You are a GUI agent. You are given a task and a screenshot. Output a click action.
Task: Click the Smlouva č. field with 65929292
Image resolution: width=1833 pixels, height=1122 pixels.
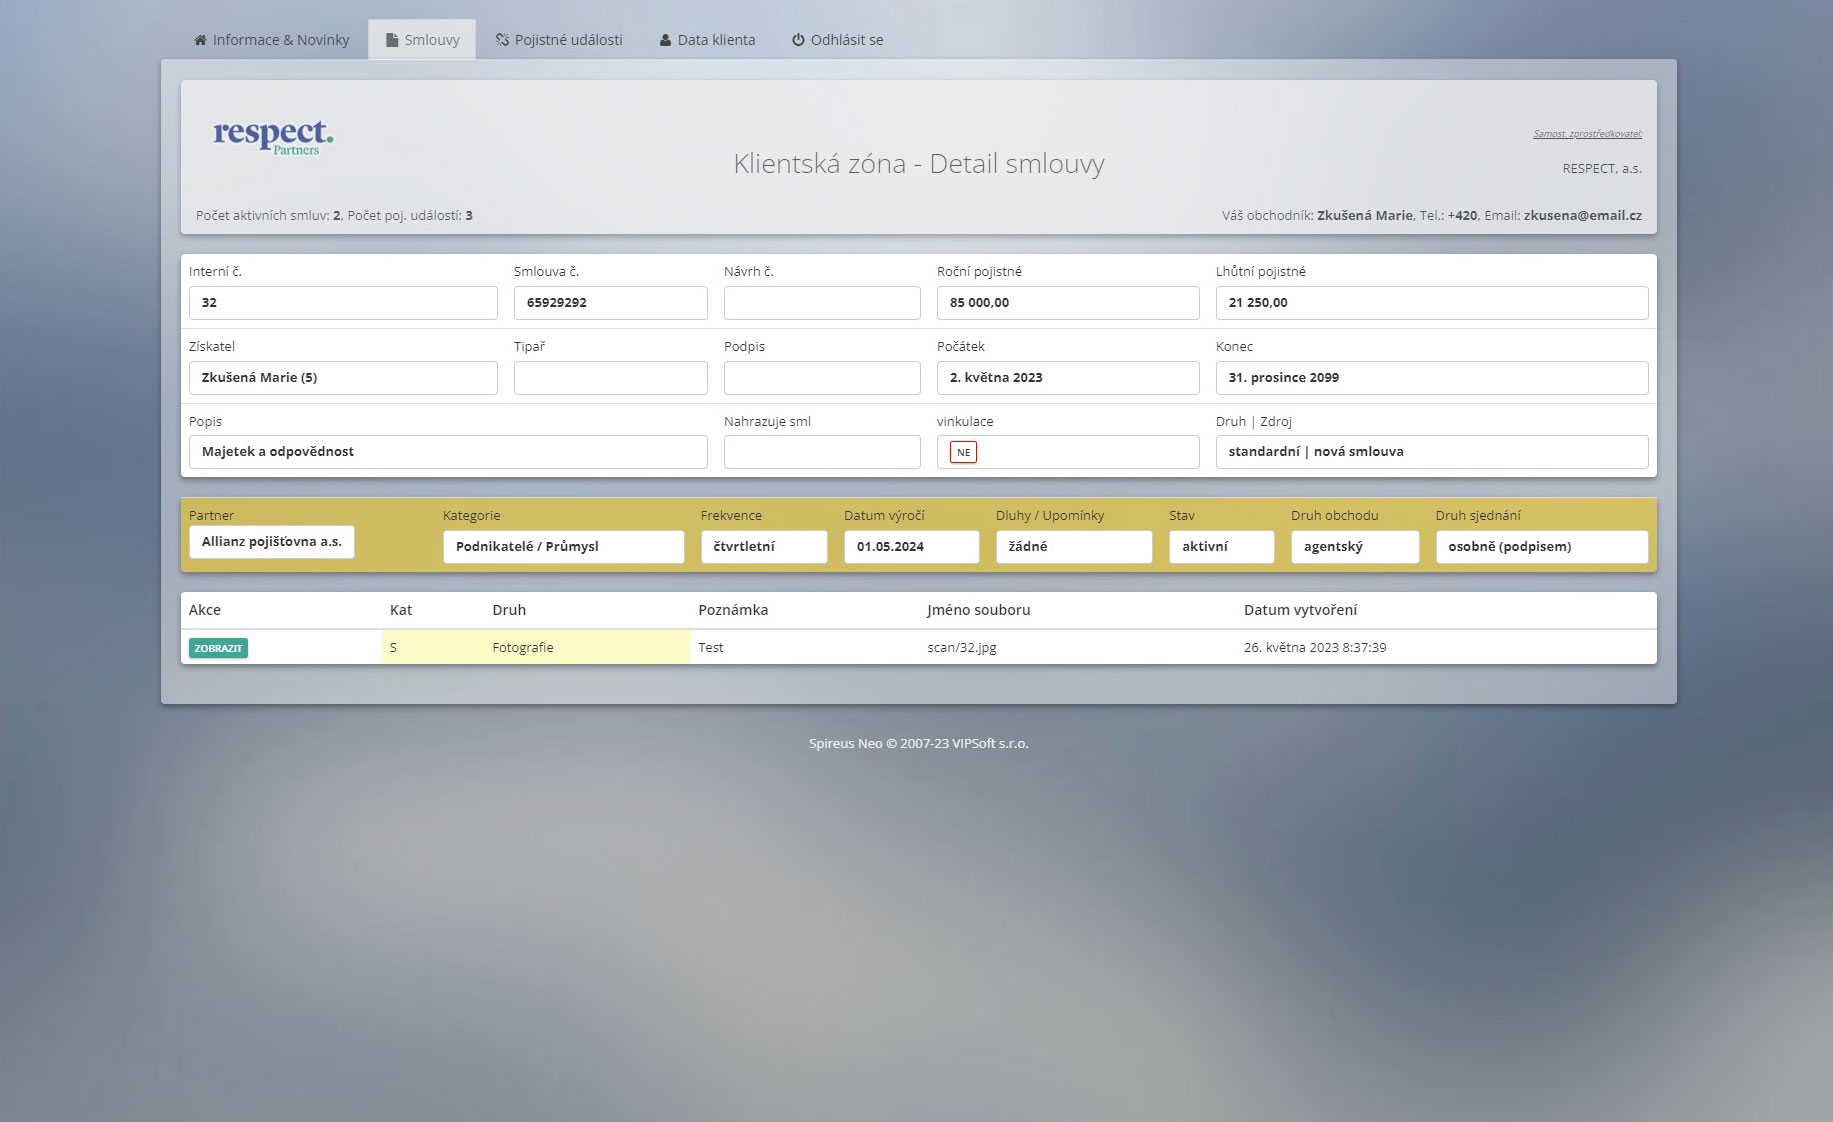point(610,303)
